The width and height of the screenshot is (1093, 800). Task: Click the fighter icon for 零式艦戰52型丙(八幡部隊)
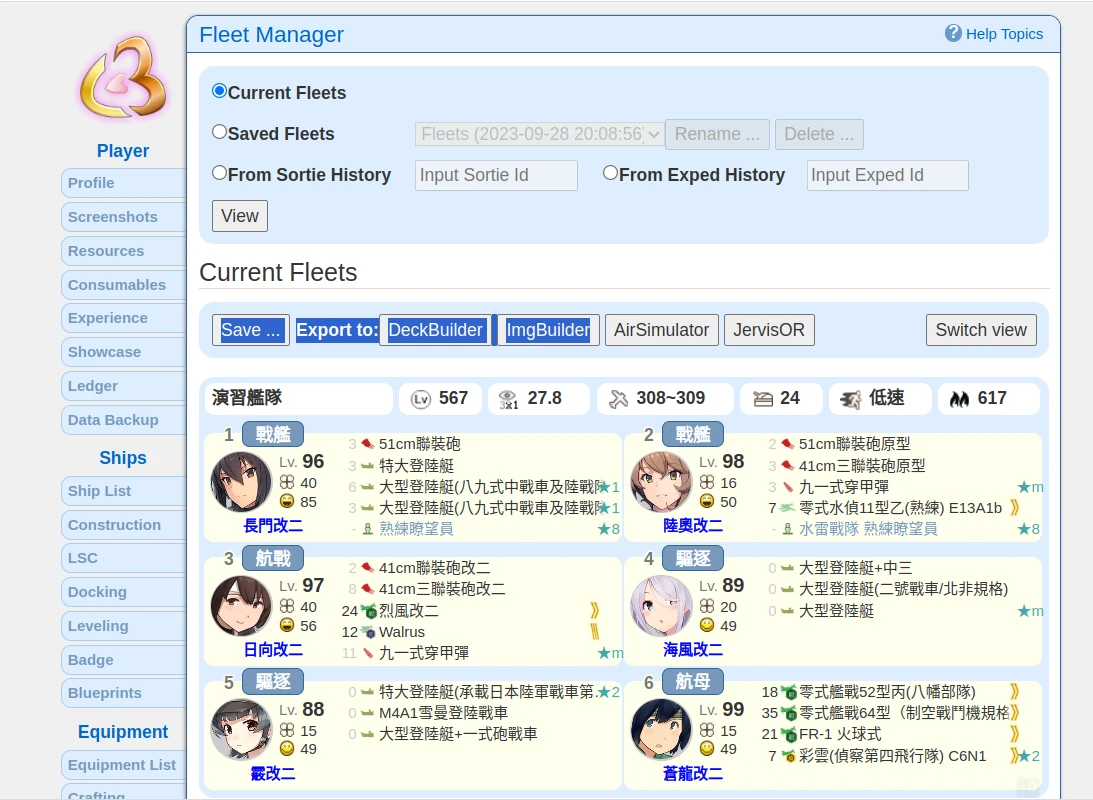click(x=788, y=692)
